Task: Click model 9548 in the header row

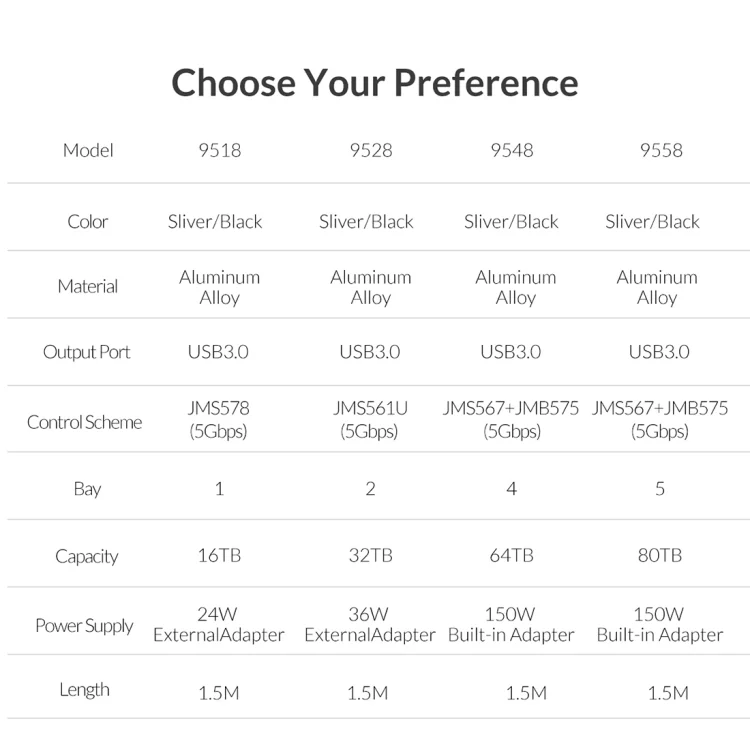Action: point(511,150)
